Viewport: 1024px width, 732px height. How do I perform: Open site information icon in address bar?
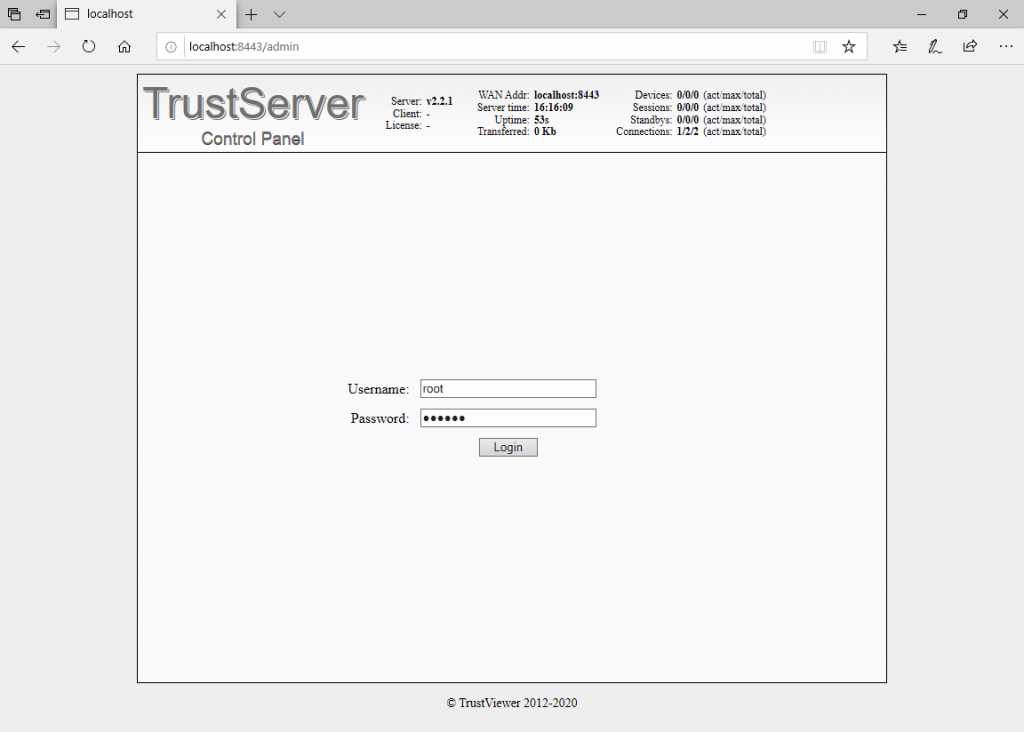170,46
